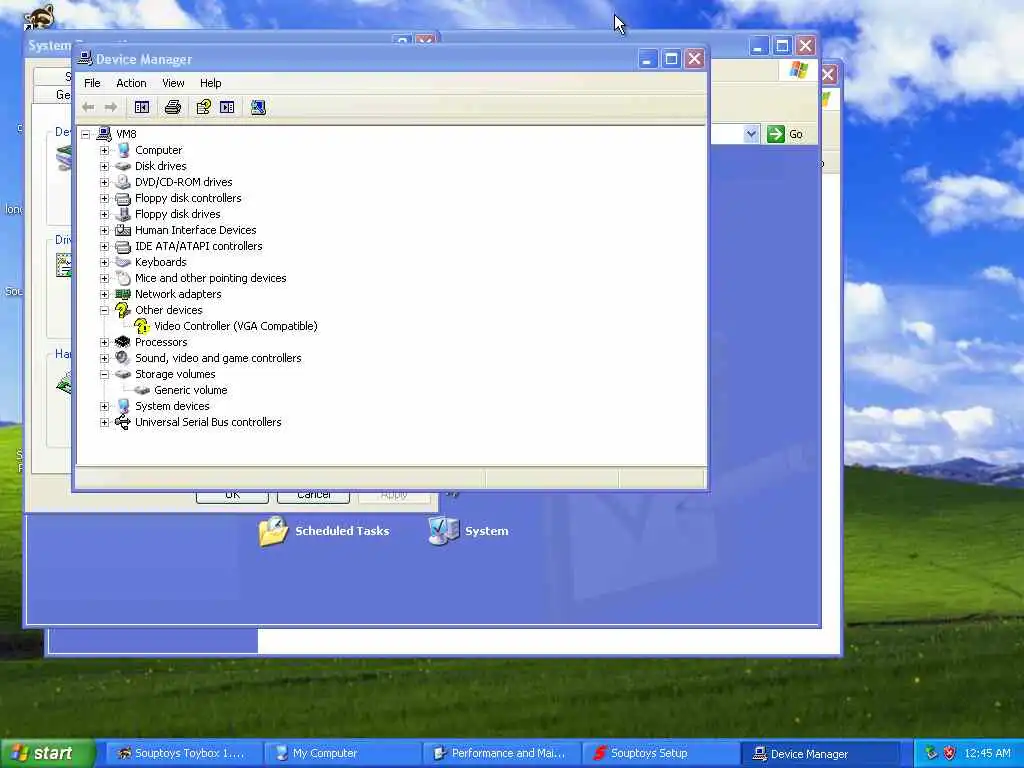
Task: Expand the Computer node
Action: 104,150
